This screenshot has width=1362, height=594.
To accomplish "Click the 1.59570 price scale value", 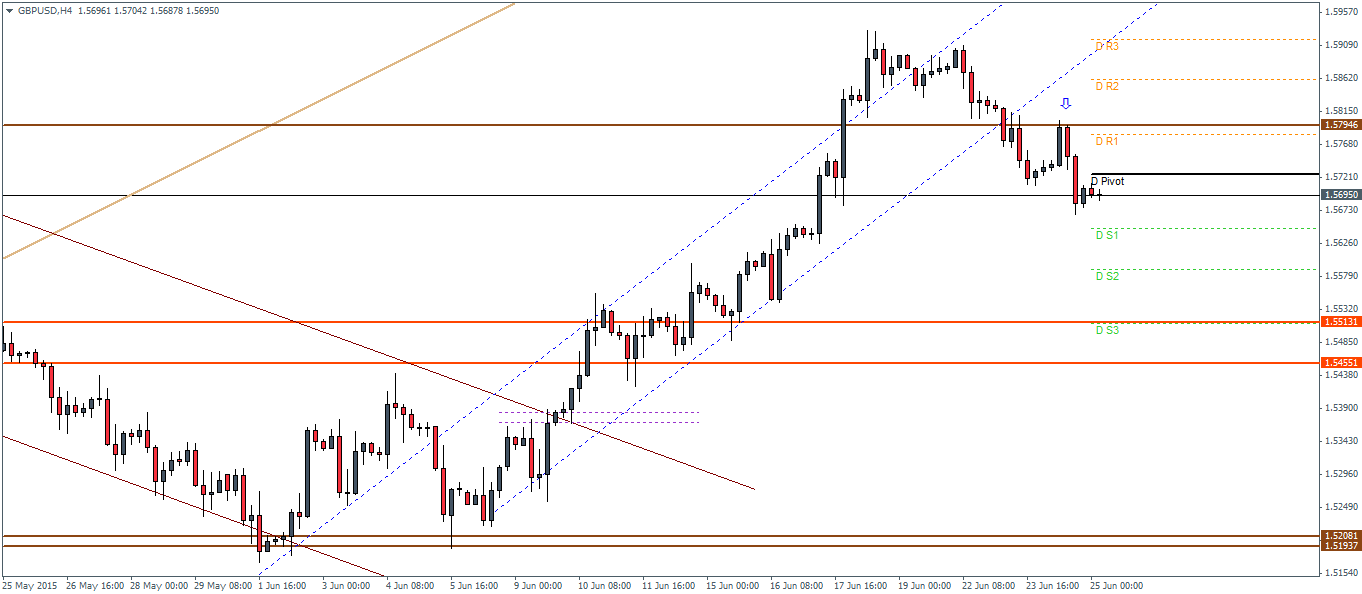I will tap(1341, 12).
